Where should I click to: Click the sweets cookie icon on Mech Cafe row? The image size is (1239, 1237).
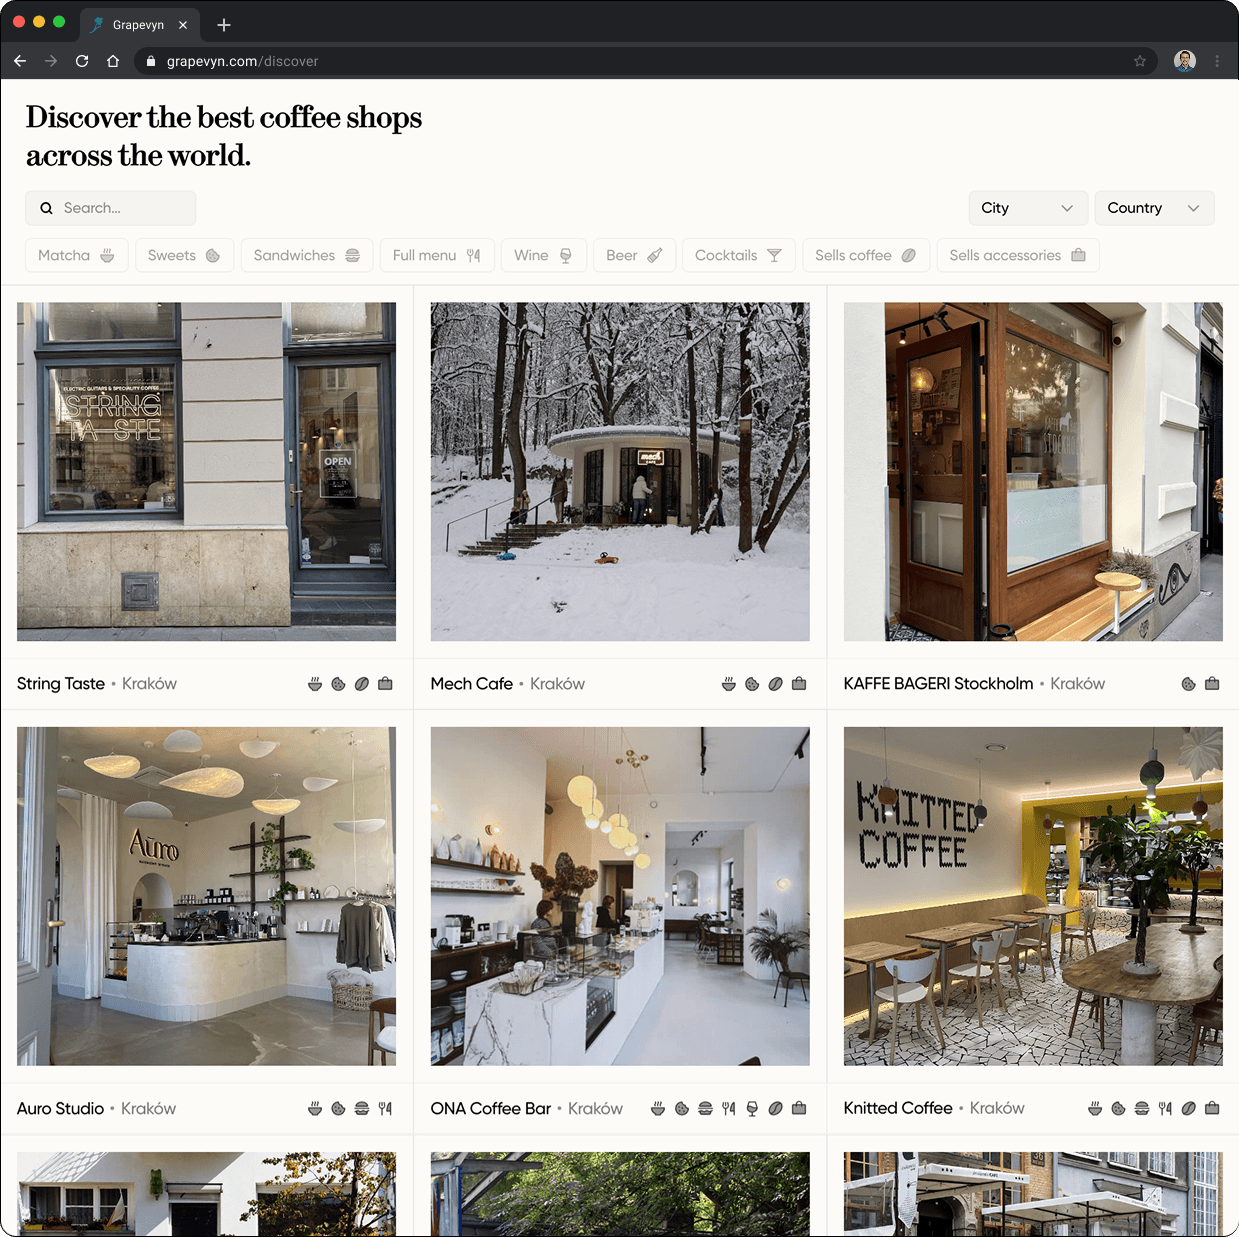click(x=752, y=684)
